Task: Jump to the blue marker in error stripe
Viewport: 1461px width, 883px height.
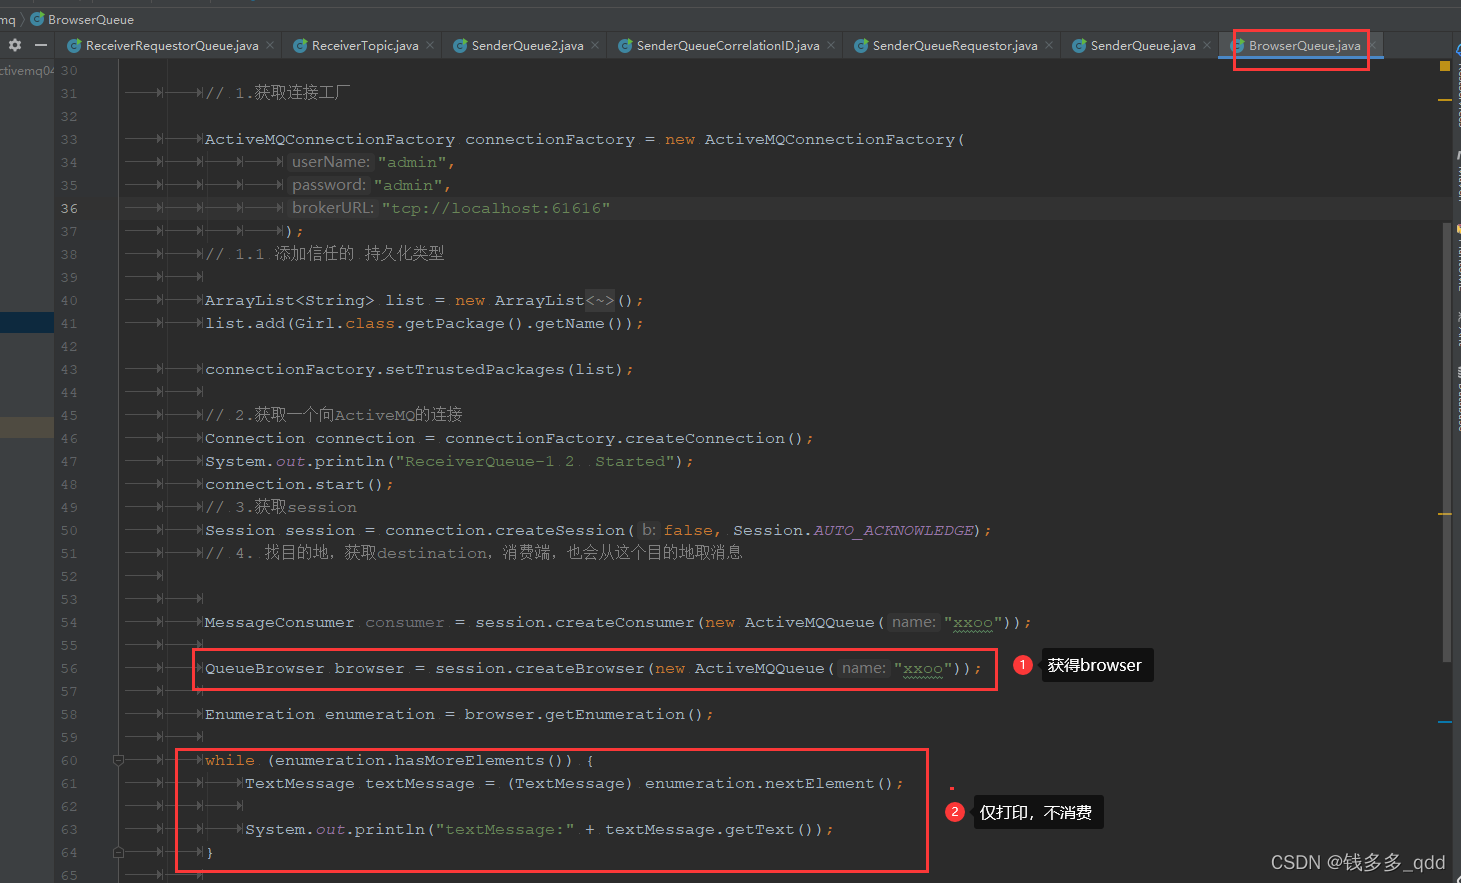Action: coord(1444,722)
